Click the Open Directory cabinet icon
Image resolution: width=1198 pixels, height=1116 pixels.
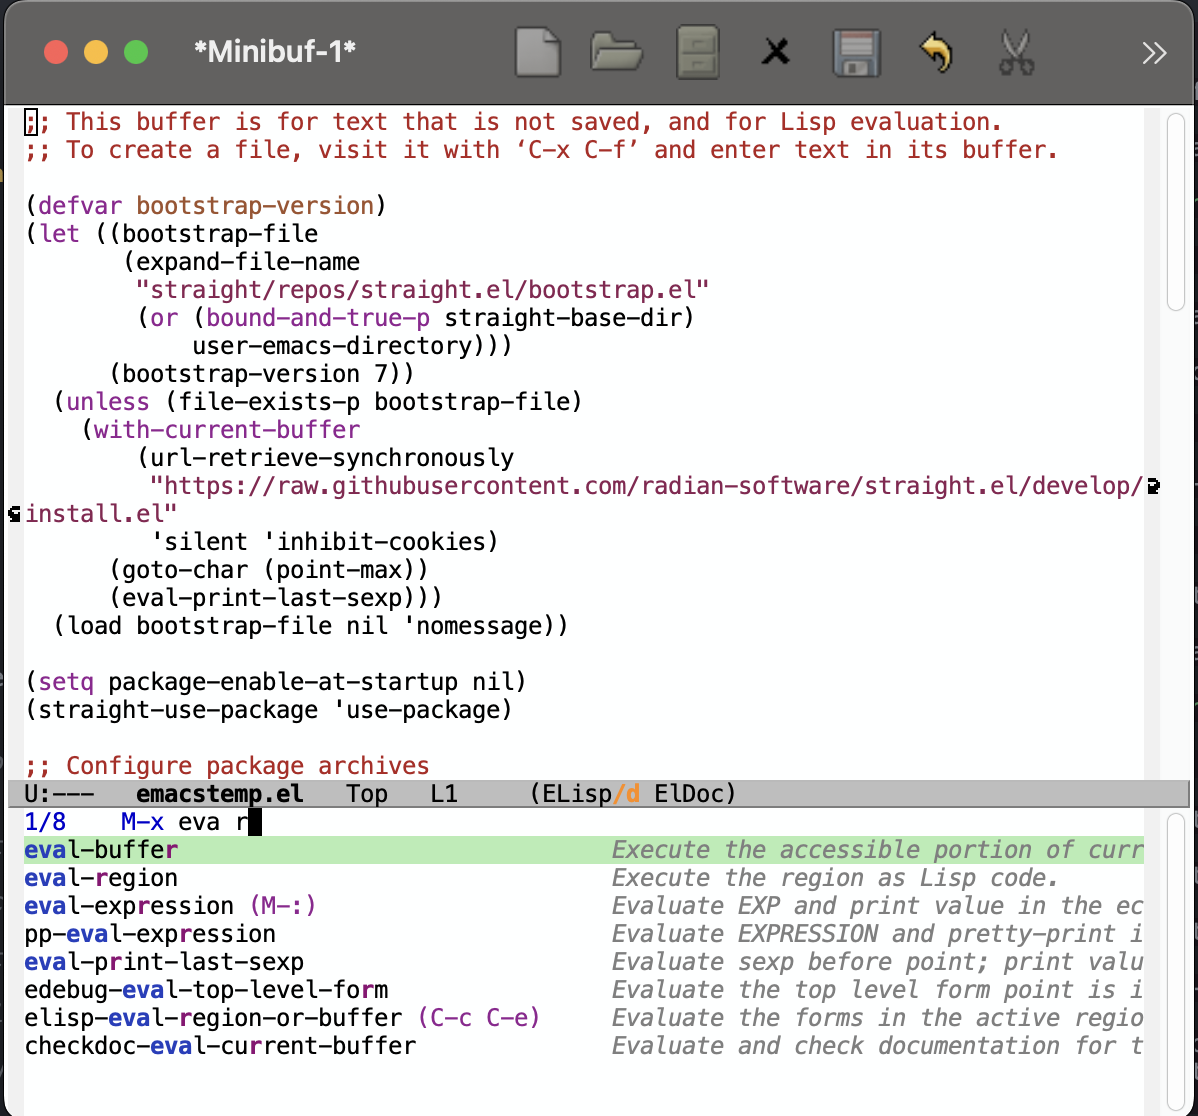pyautogui.click(x=698, y=52)
